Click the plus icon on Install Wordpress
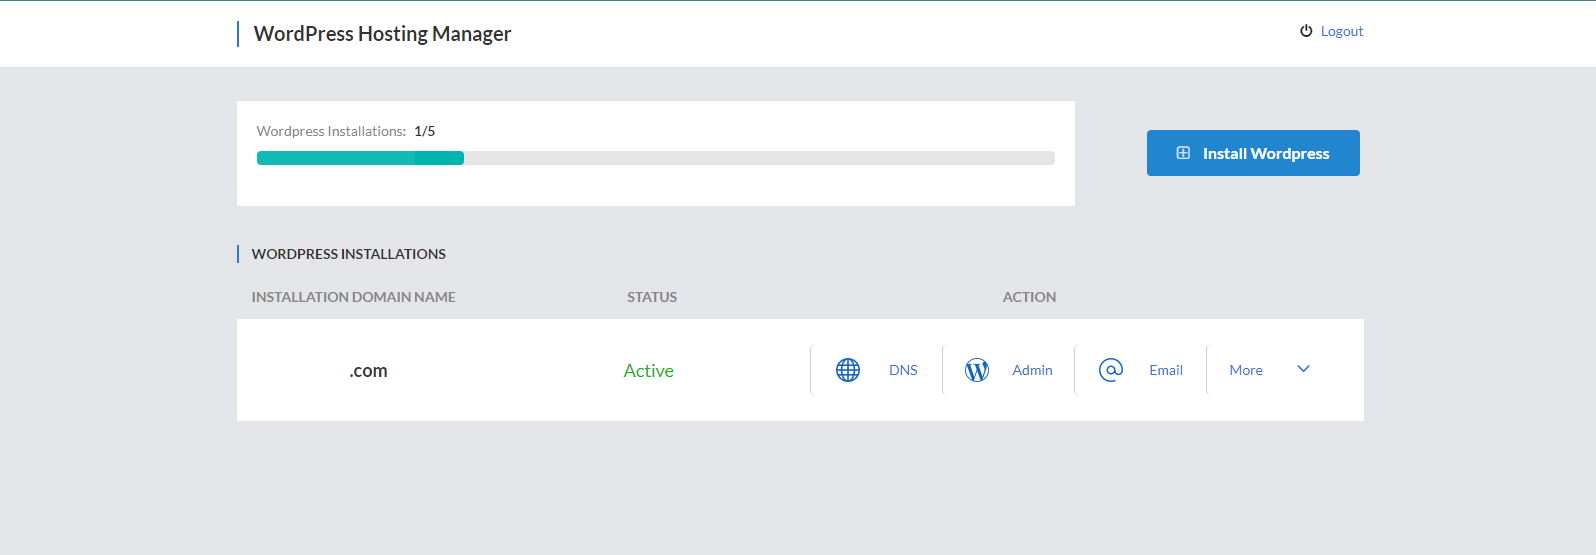 [x=1183, y=153]
